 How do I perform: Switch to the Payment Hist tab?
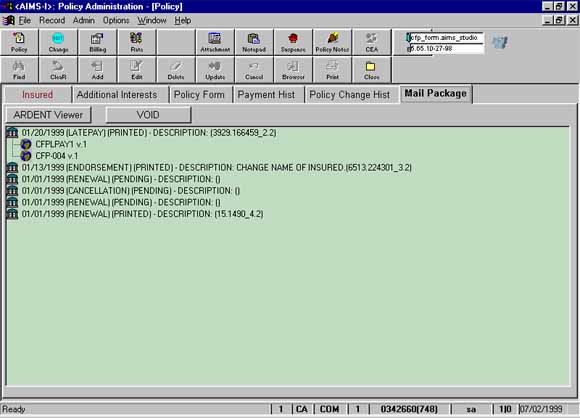pos(266,95)
